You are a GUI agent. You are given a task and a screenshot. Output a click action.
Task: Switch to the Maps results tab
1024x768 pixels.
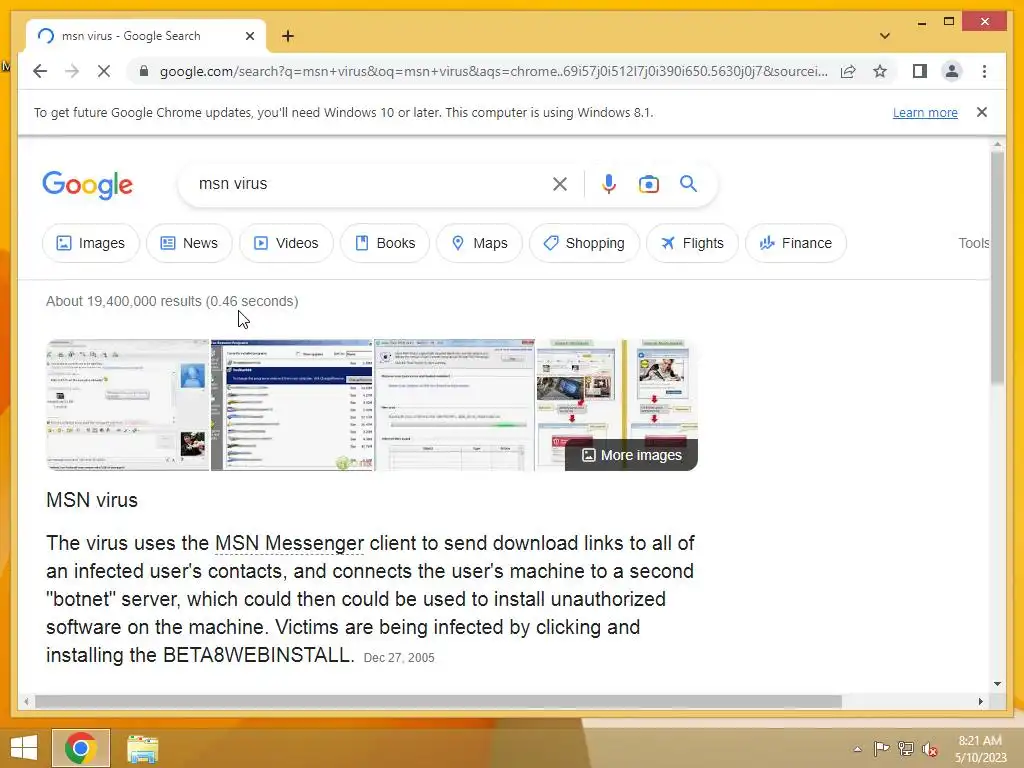coord(479,243)
